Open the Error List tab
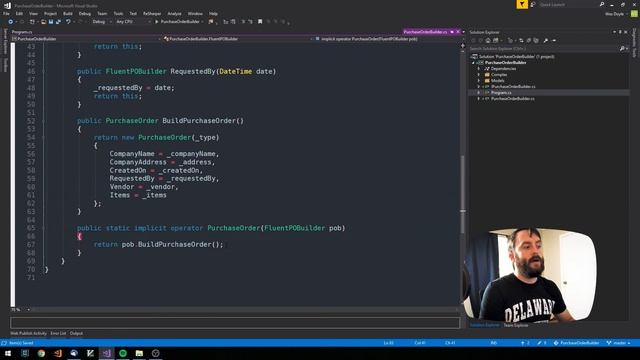Screen dimensions: 640x360 [58, 333]
